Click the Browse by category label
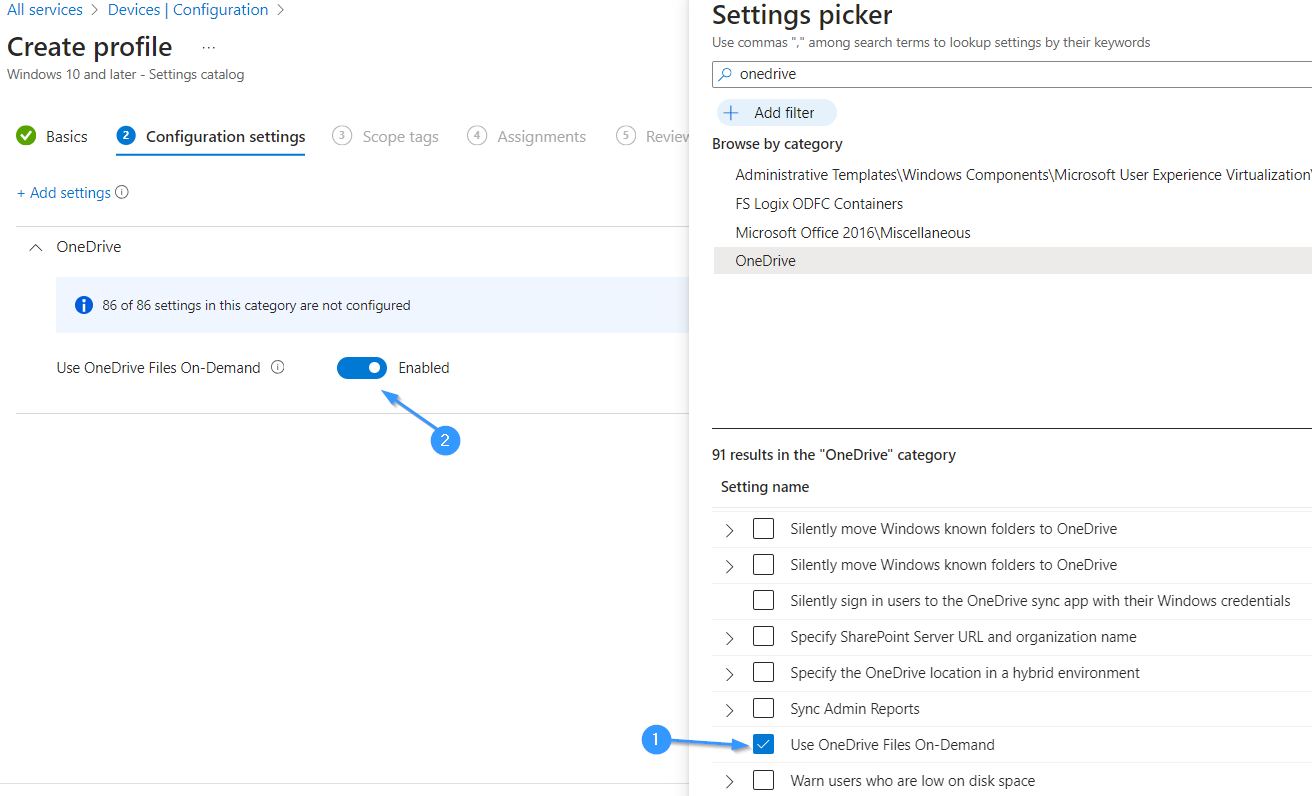 pyautogui.click(x=777, y=144)
